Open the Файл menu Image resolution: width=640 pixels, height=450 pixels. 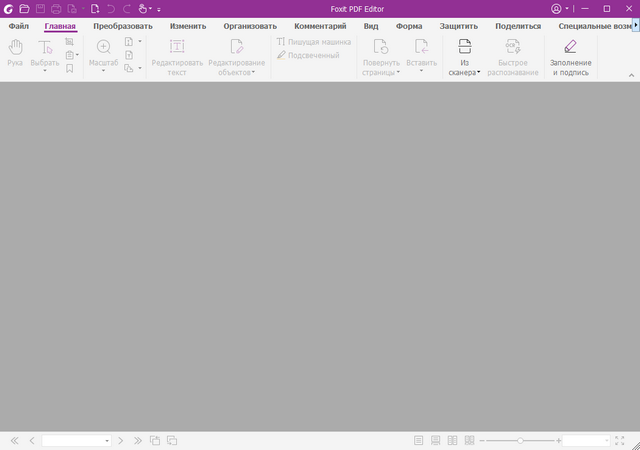point(18,26)
